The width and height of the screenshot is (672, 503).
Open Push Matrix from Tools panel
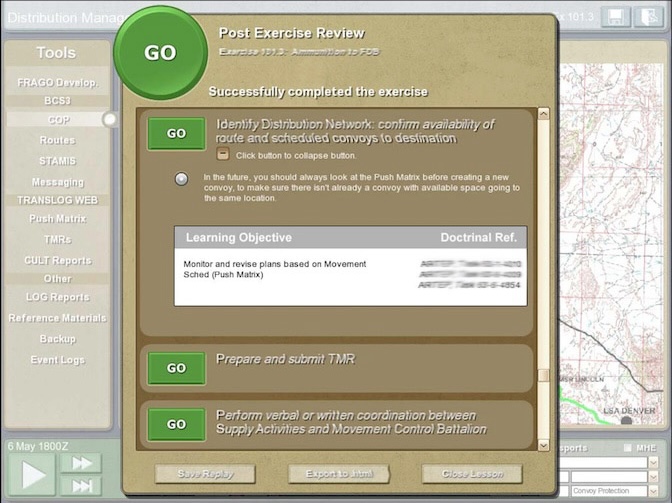pyautogui.click(x=57, y=219)
